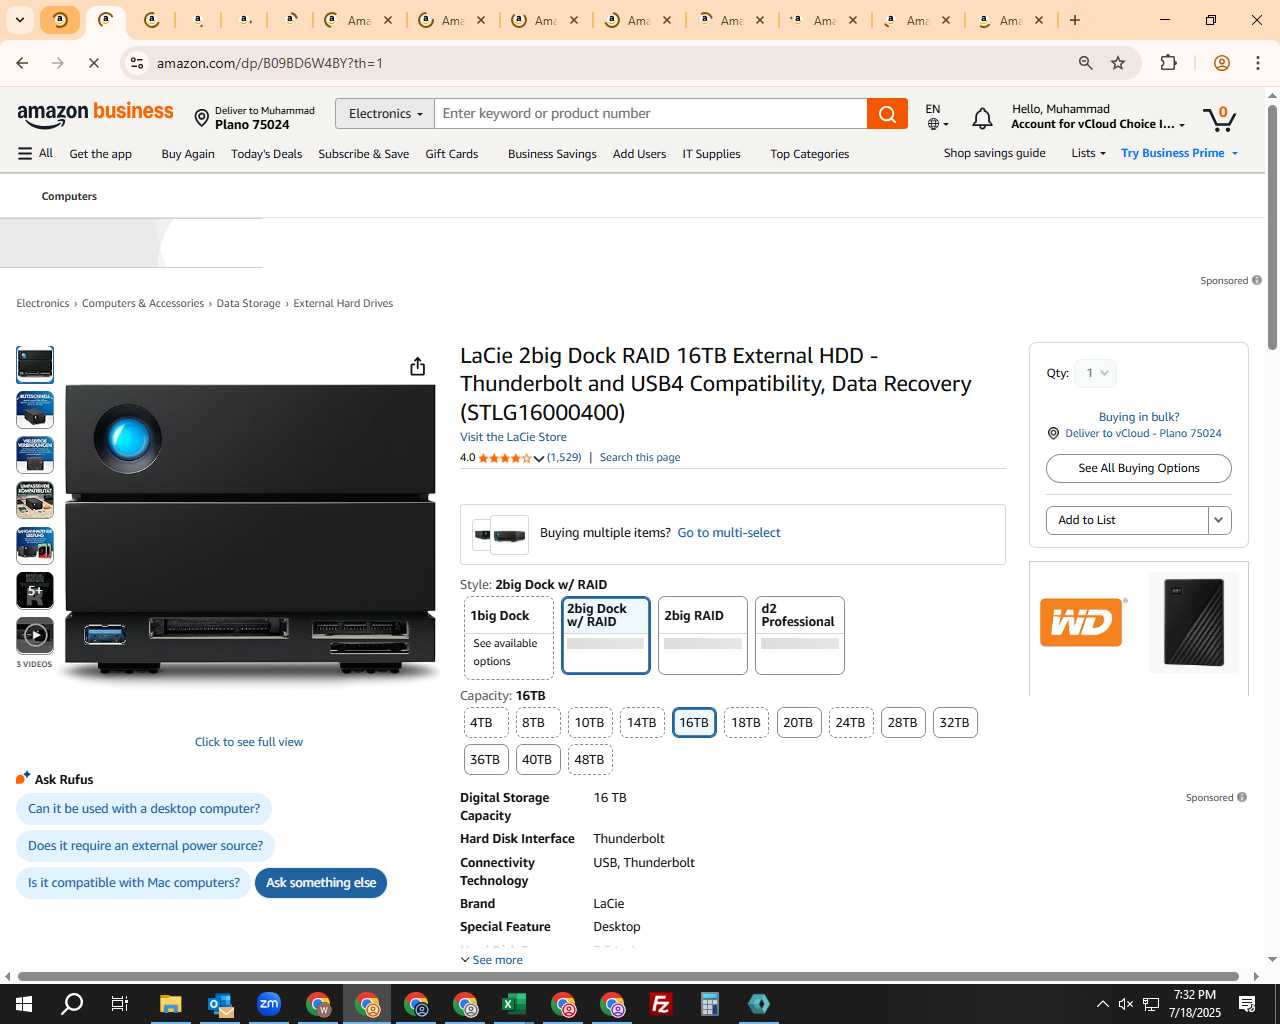Bookmark this page with star icon
Viewport: 1280px width, 1024px height.
pos(1118,63)
